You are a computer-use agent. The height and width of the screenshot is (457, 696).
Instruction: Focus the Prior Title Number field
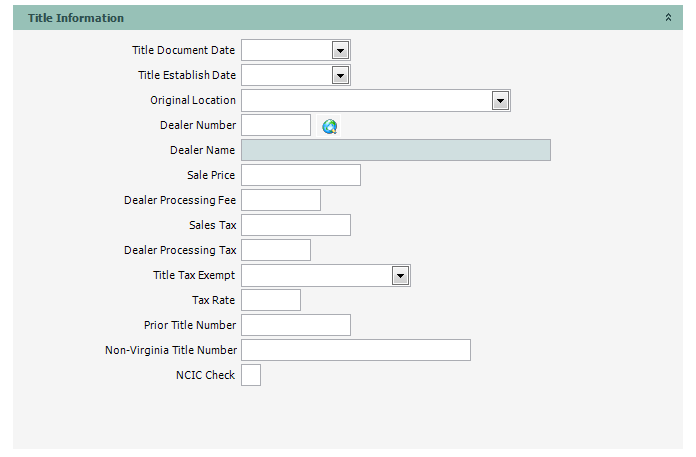(x=295, y=325)
